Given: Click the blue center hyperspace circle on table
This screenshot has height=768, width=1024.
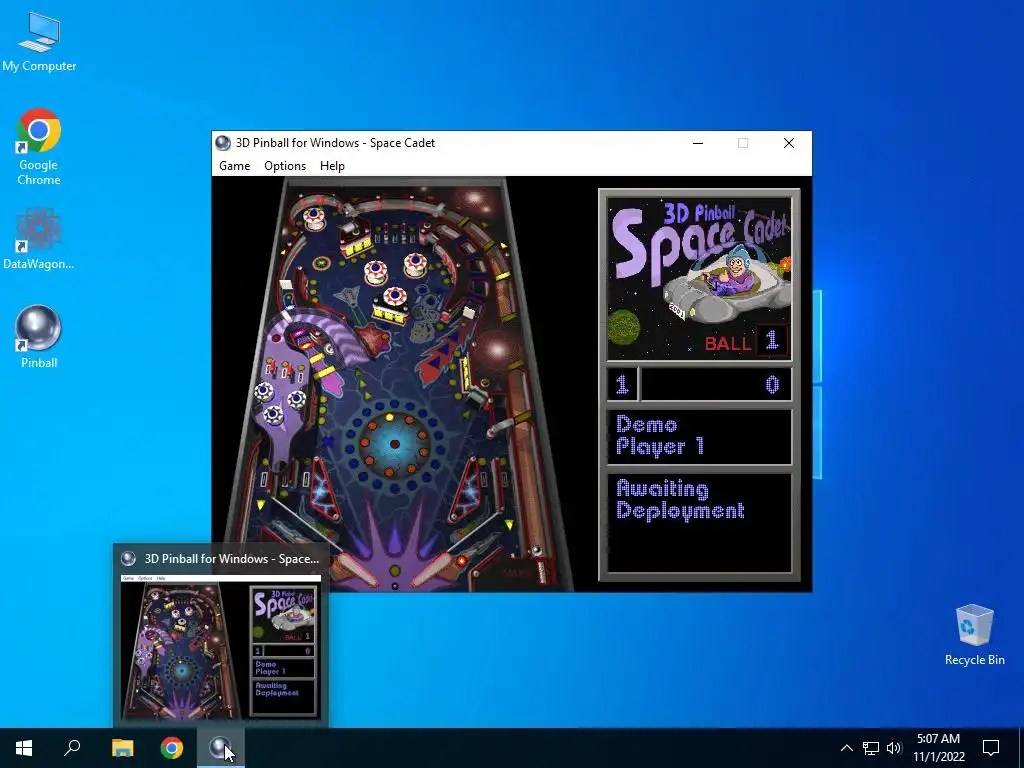Looking at the screenshot, I should click(x=394, y=444).
